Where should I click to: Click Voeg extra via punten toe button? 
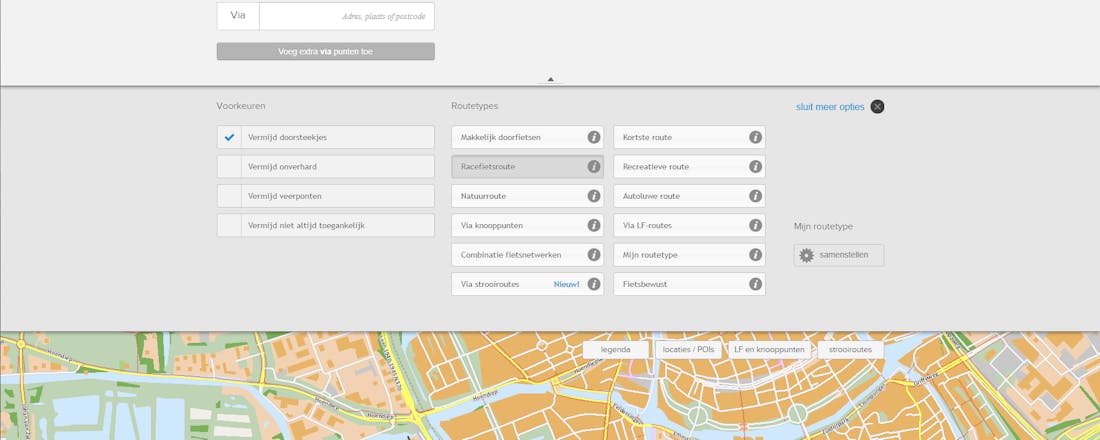pos(326,51)
